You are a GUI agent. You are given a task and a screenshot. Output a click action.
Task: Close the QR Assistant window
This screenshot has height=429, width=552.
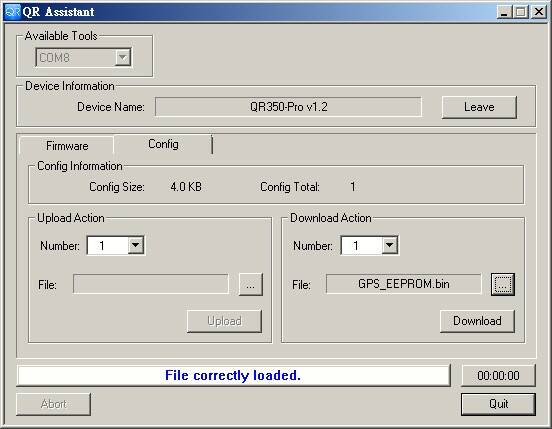tap(539, 12)
